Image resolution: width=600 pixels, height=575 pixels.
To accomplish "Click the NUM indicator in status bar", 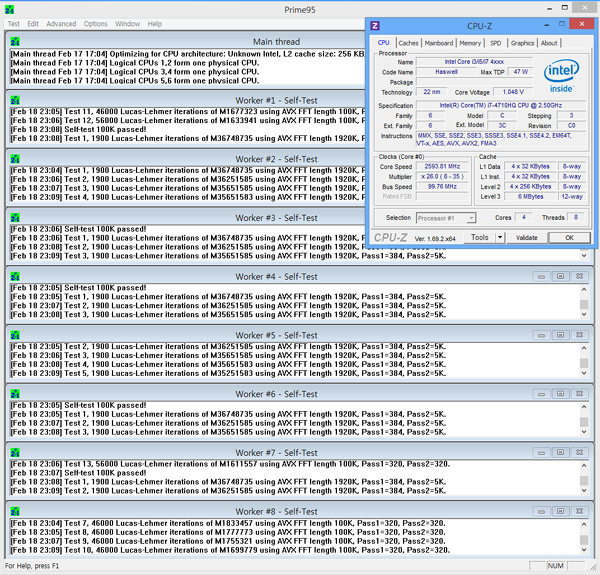I will click(555, 566).
